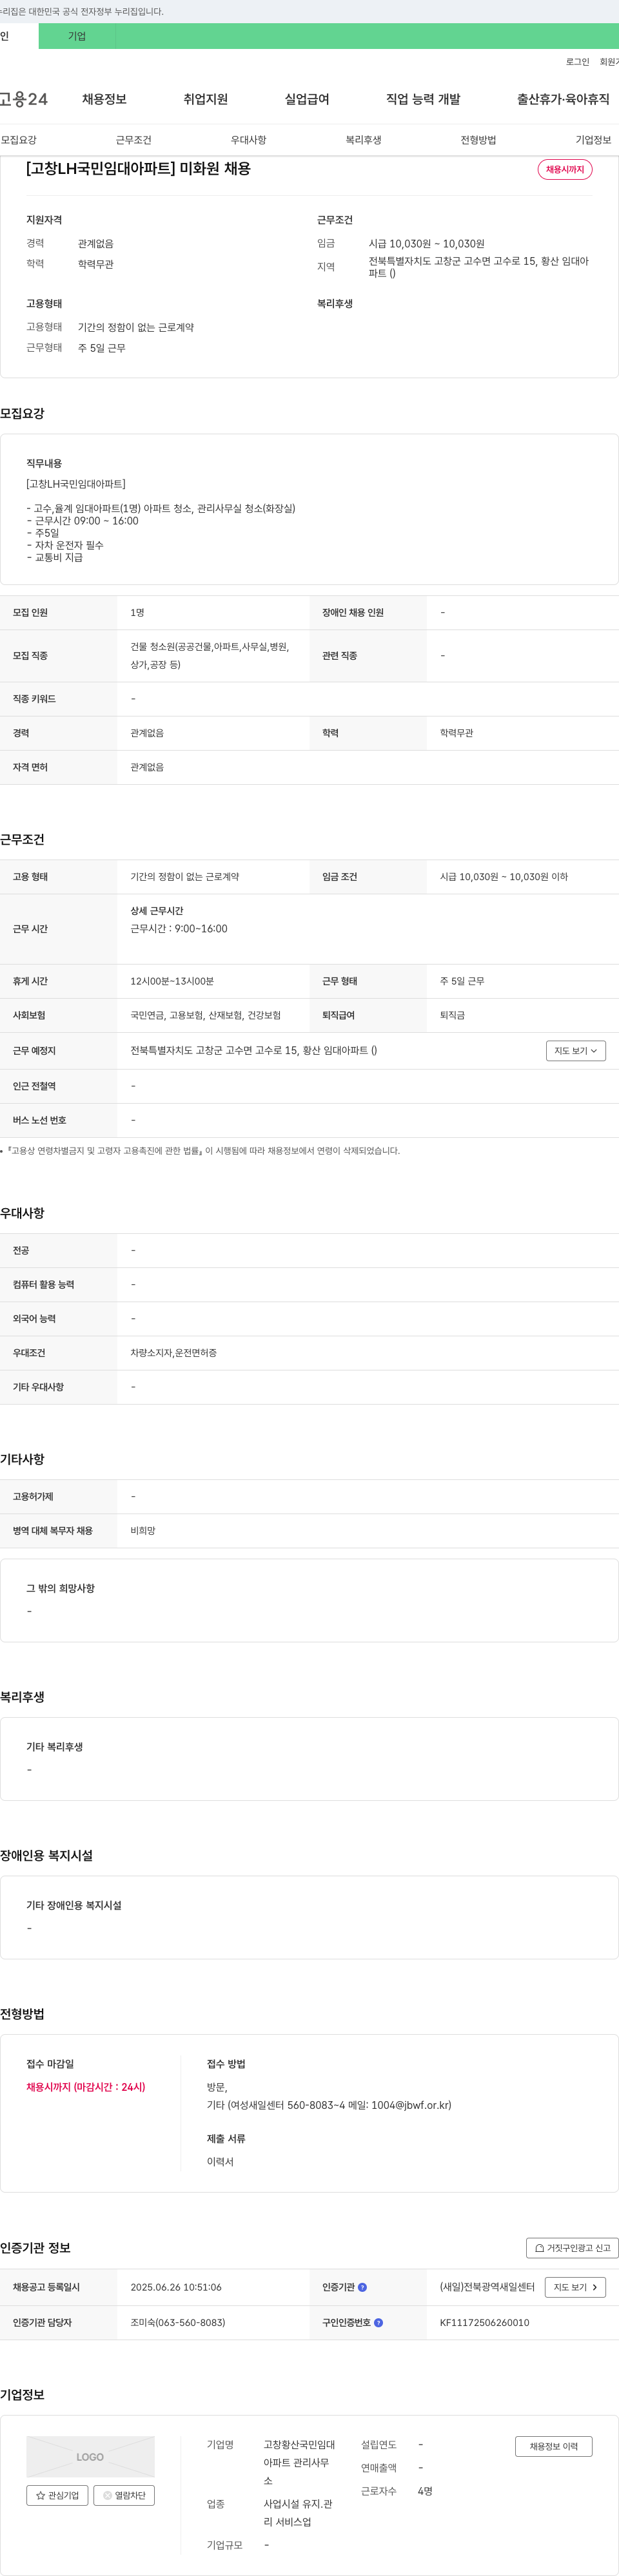
Task: Click the 인증기관 help question-mark icon
Action: 362,2287
